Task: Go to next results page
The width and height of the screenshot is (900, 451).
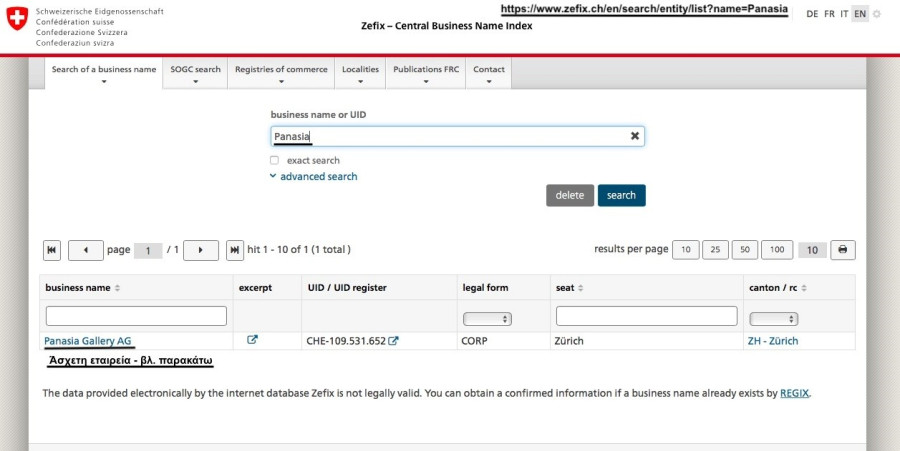Action: (201, 250)
